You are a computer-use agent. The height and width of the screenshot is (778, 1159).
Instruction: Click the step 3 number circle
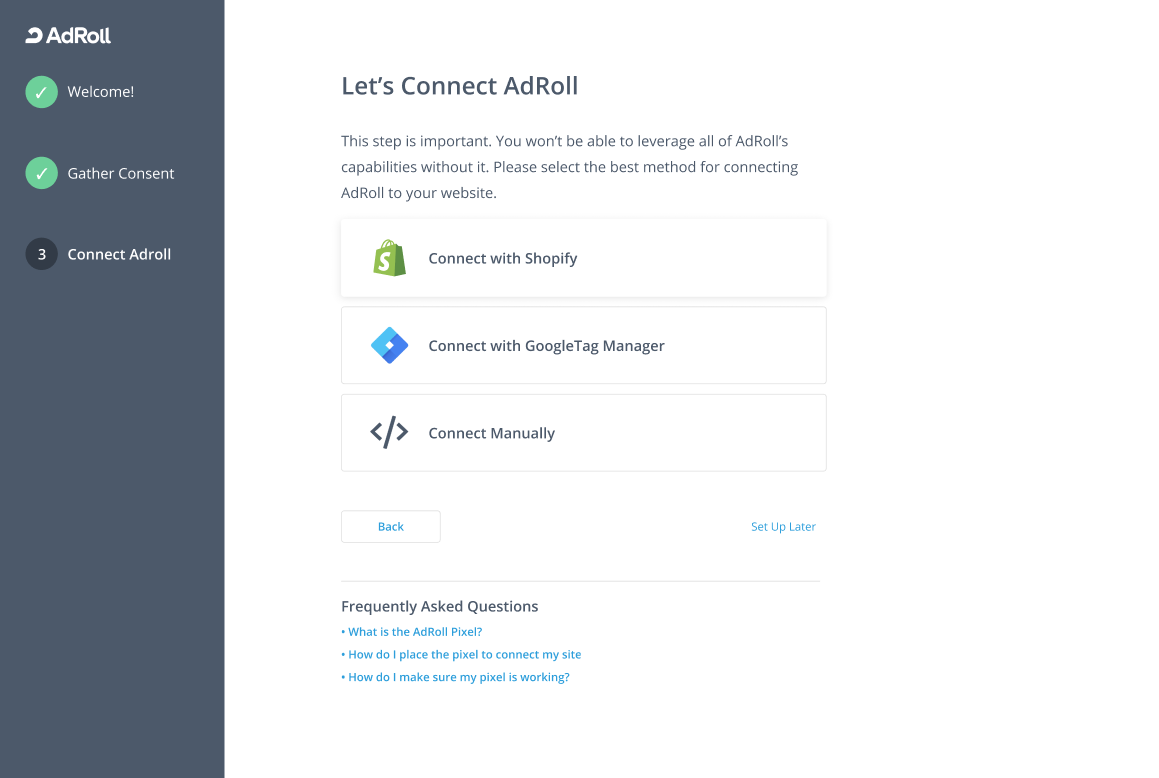tap(41, 254)
